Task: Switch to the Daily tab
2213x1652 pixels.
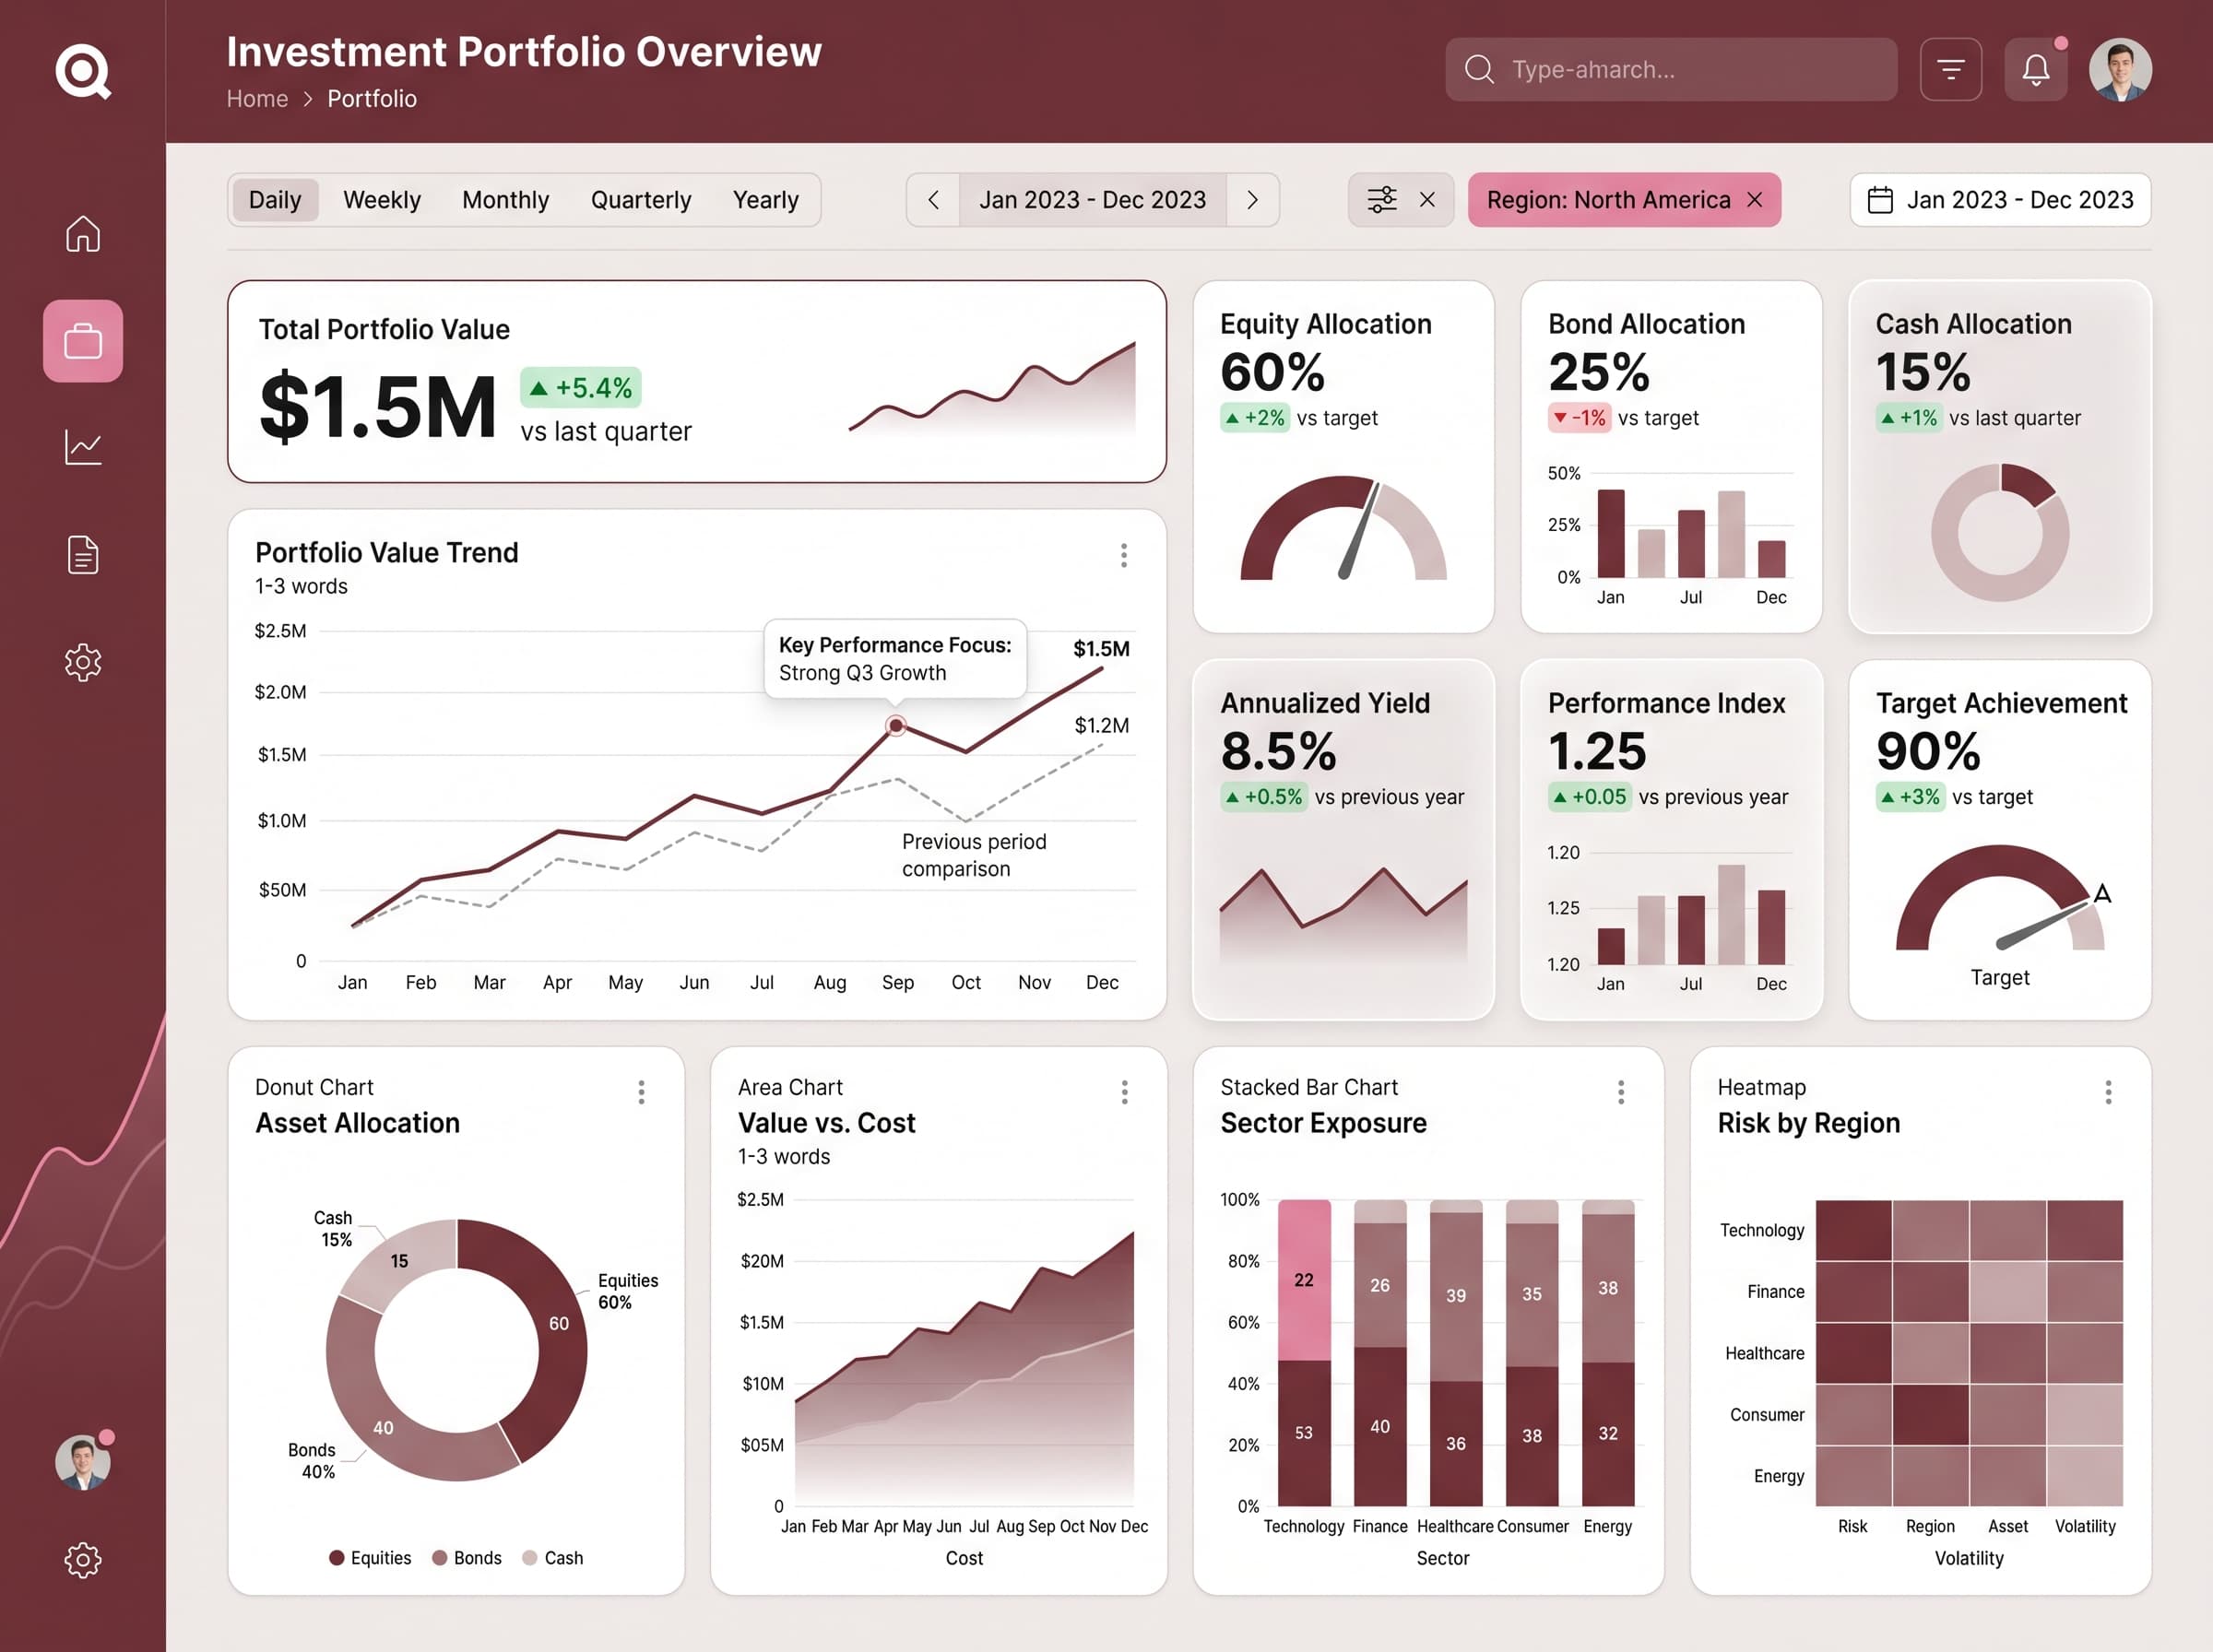Action: (x=275, y=200)
